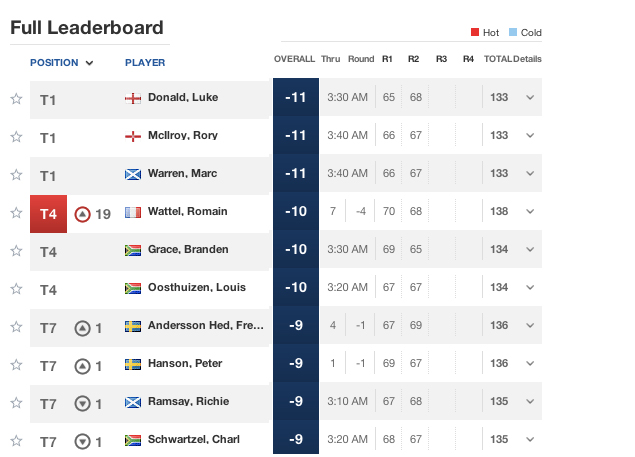This screenshot has height=457, width=635.
Task: Click OVERALL column header
Action: (294, 59)
